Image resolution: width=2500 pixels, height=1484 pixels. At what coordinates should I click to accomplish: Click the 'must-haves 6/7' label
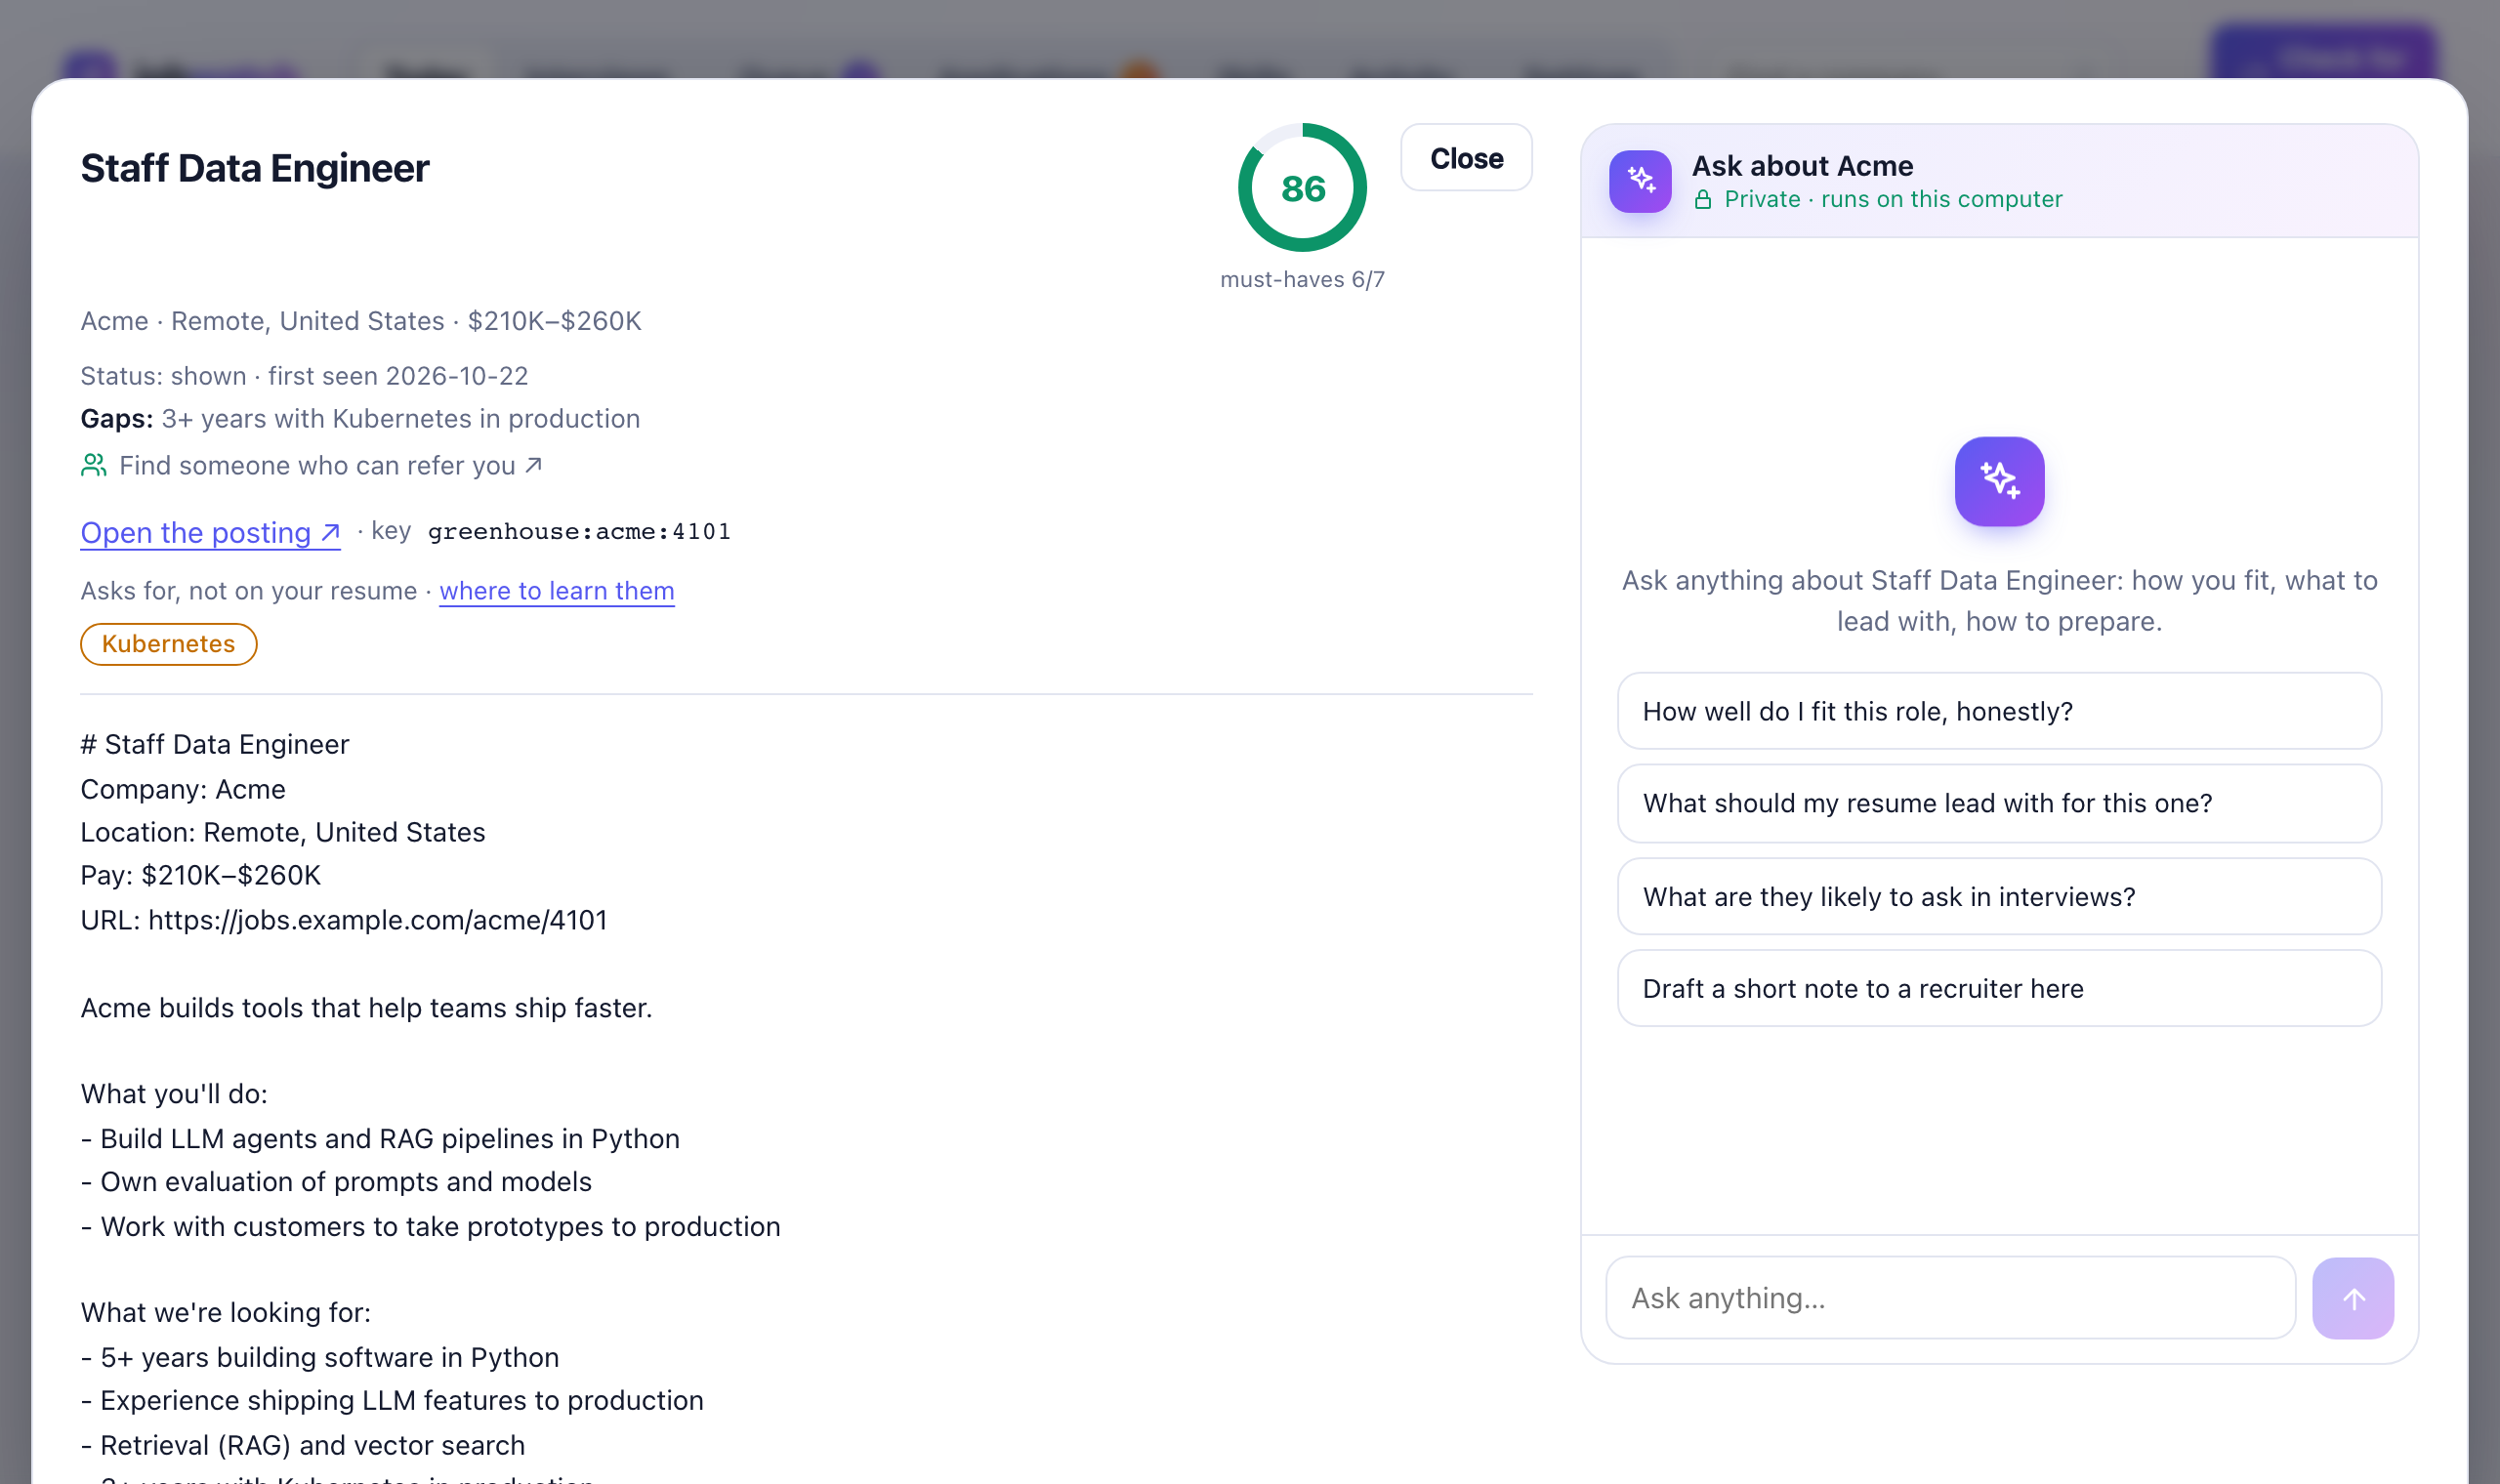click(x=1302, y=279)
